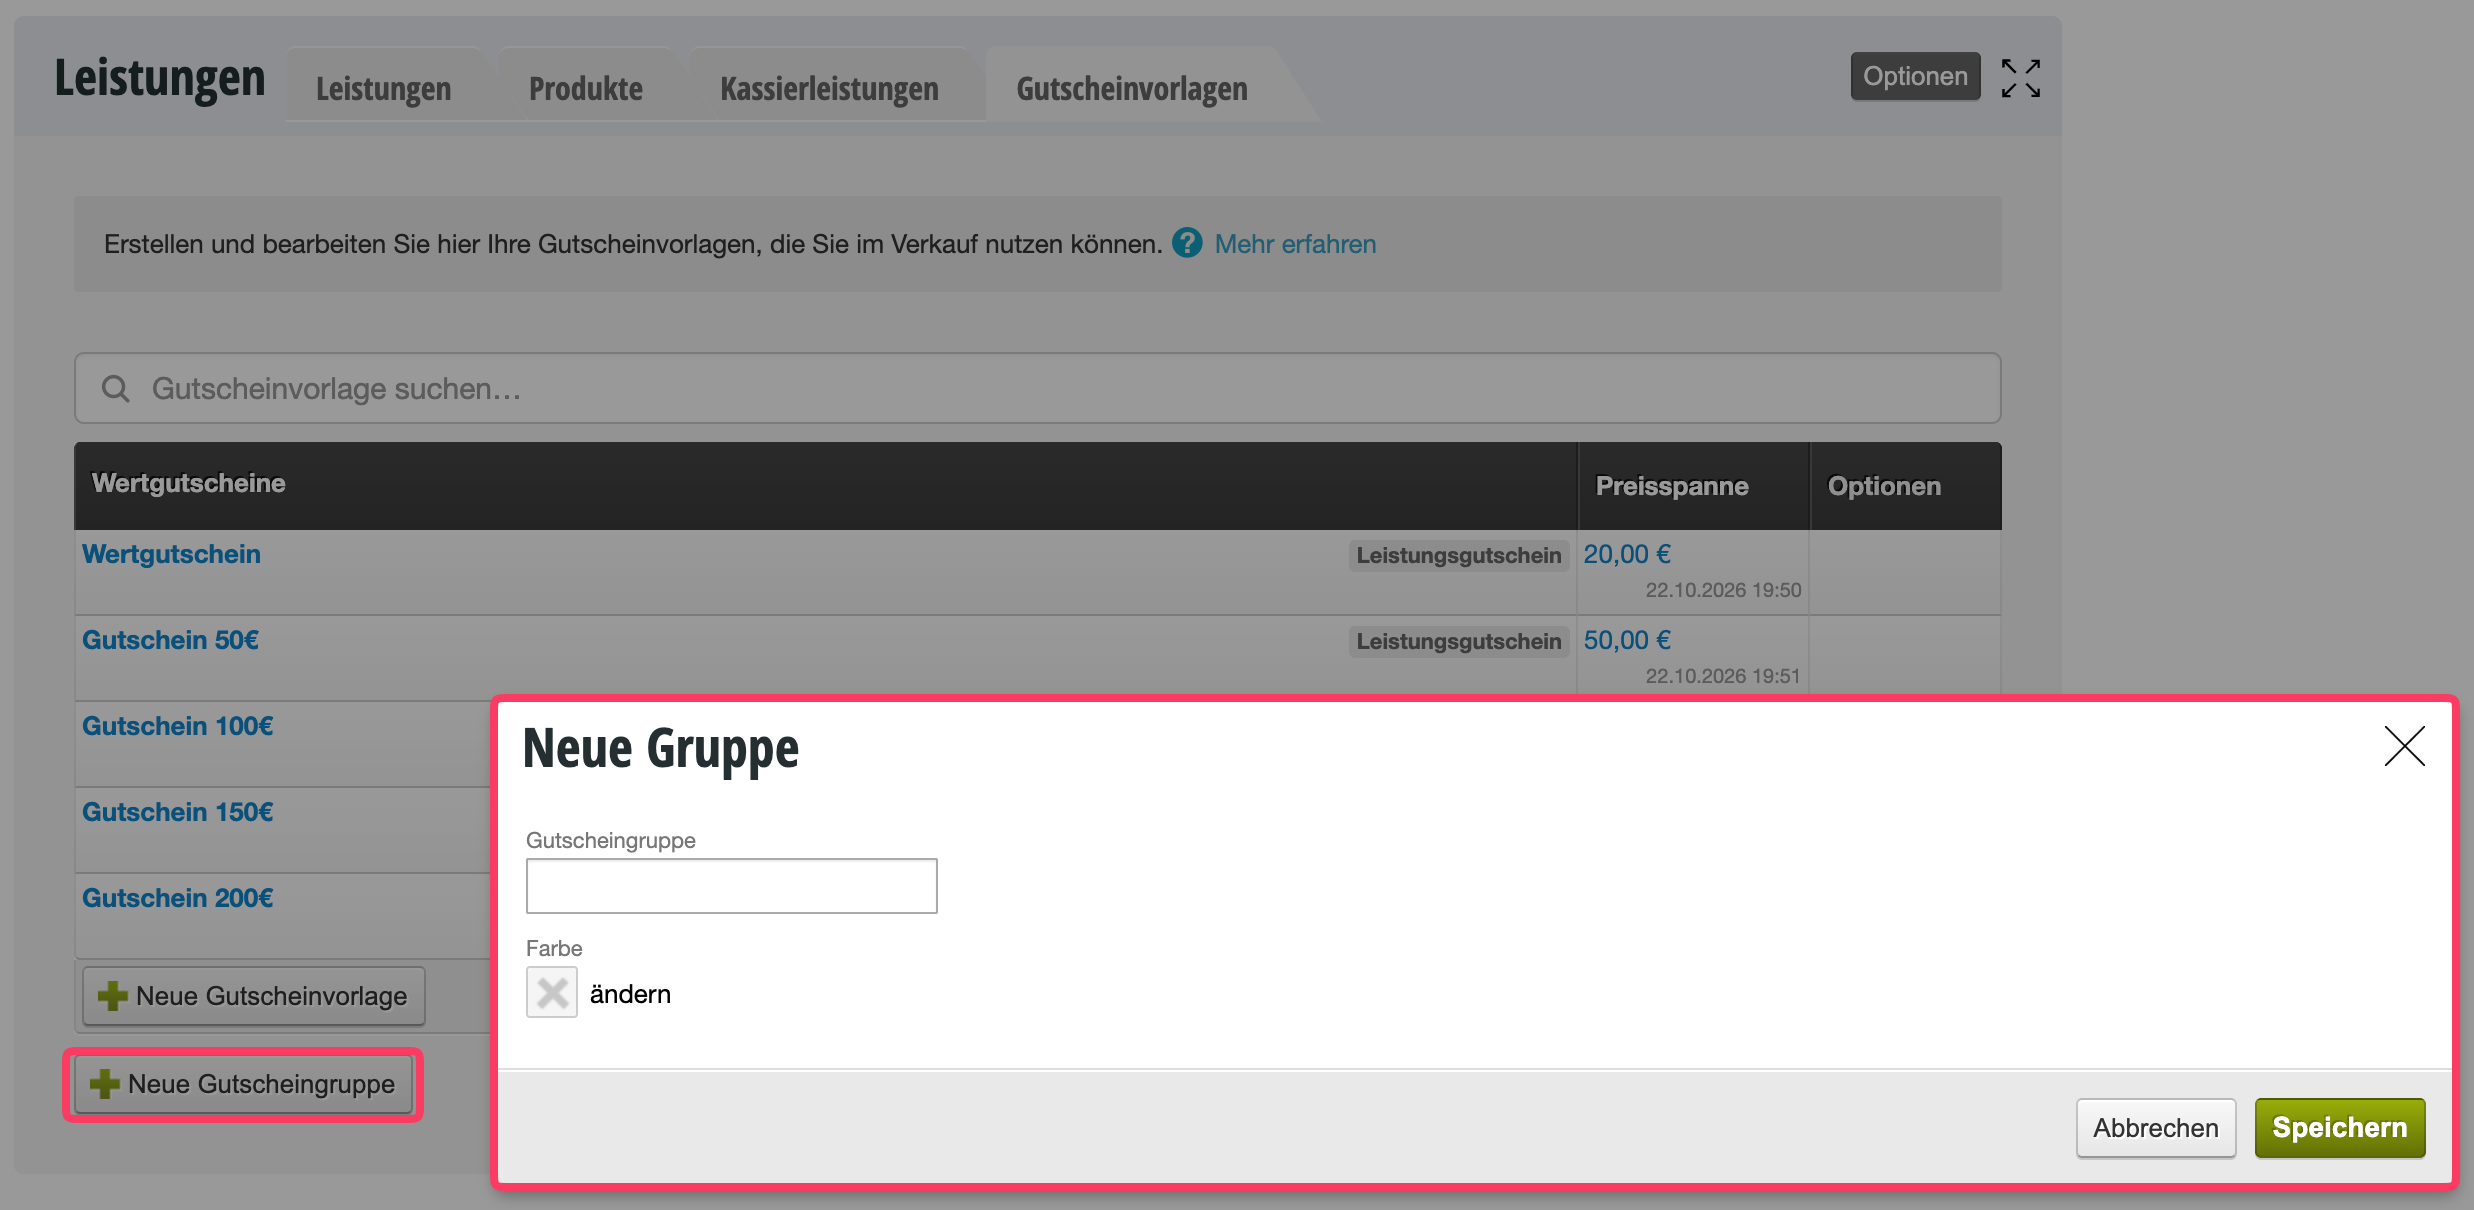This screenshot has height=1210, width=2474.
Task: Open the Mehr erfahren link
Action: pos(1295,244)
